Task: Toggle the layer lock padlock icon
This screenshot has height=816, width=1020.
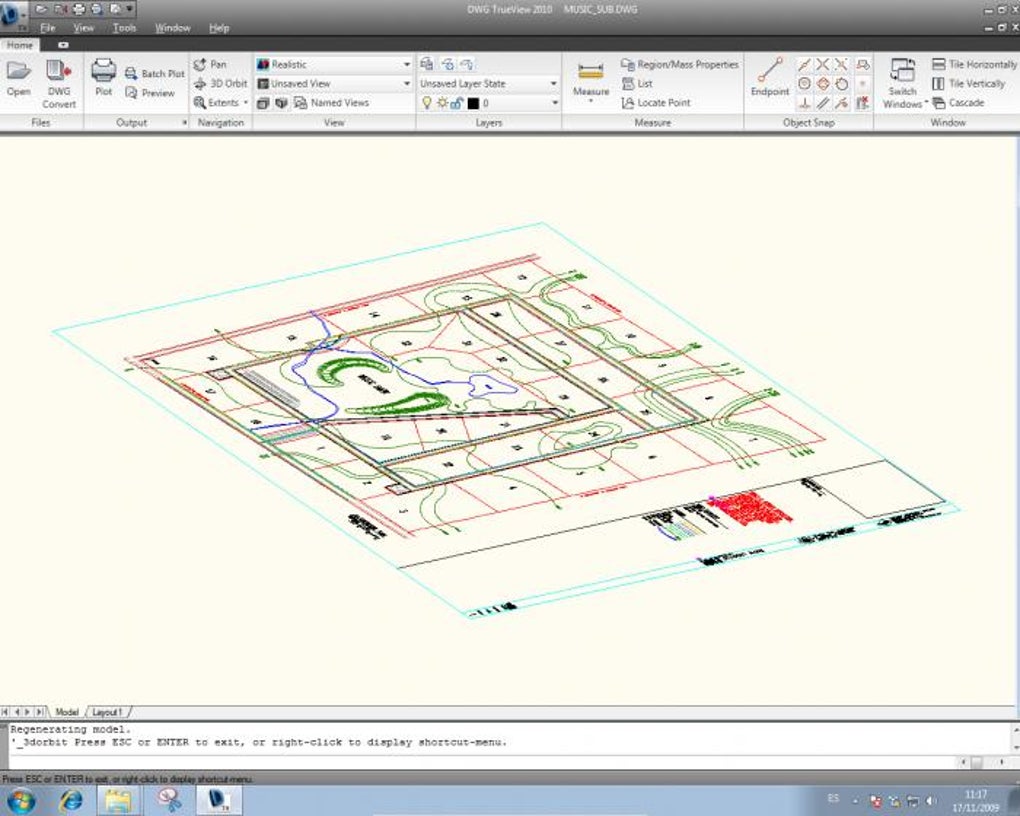Action: [456, 103]
